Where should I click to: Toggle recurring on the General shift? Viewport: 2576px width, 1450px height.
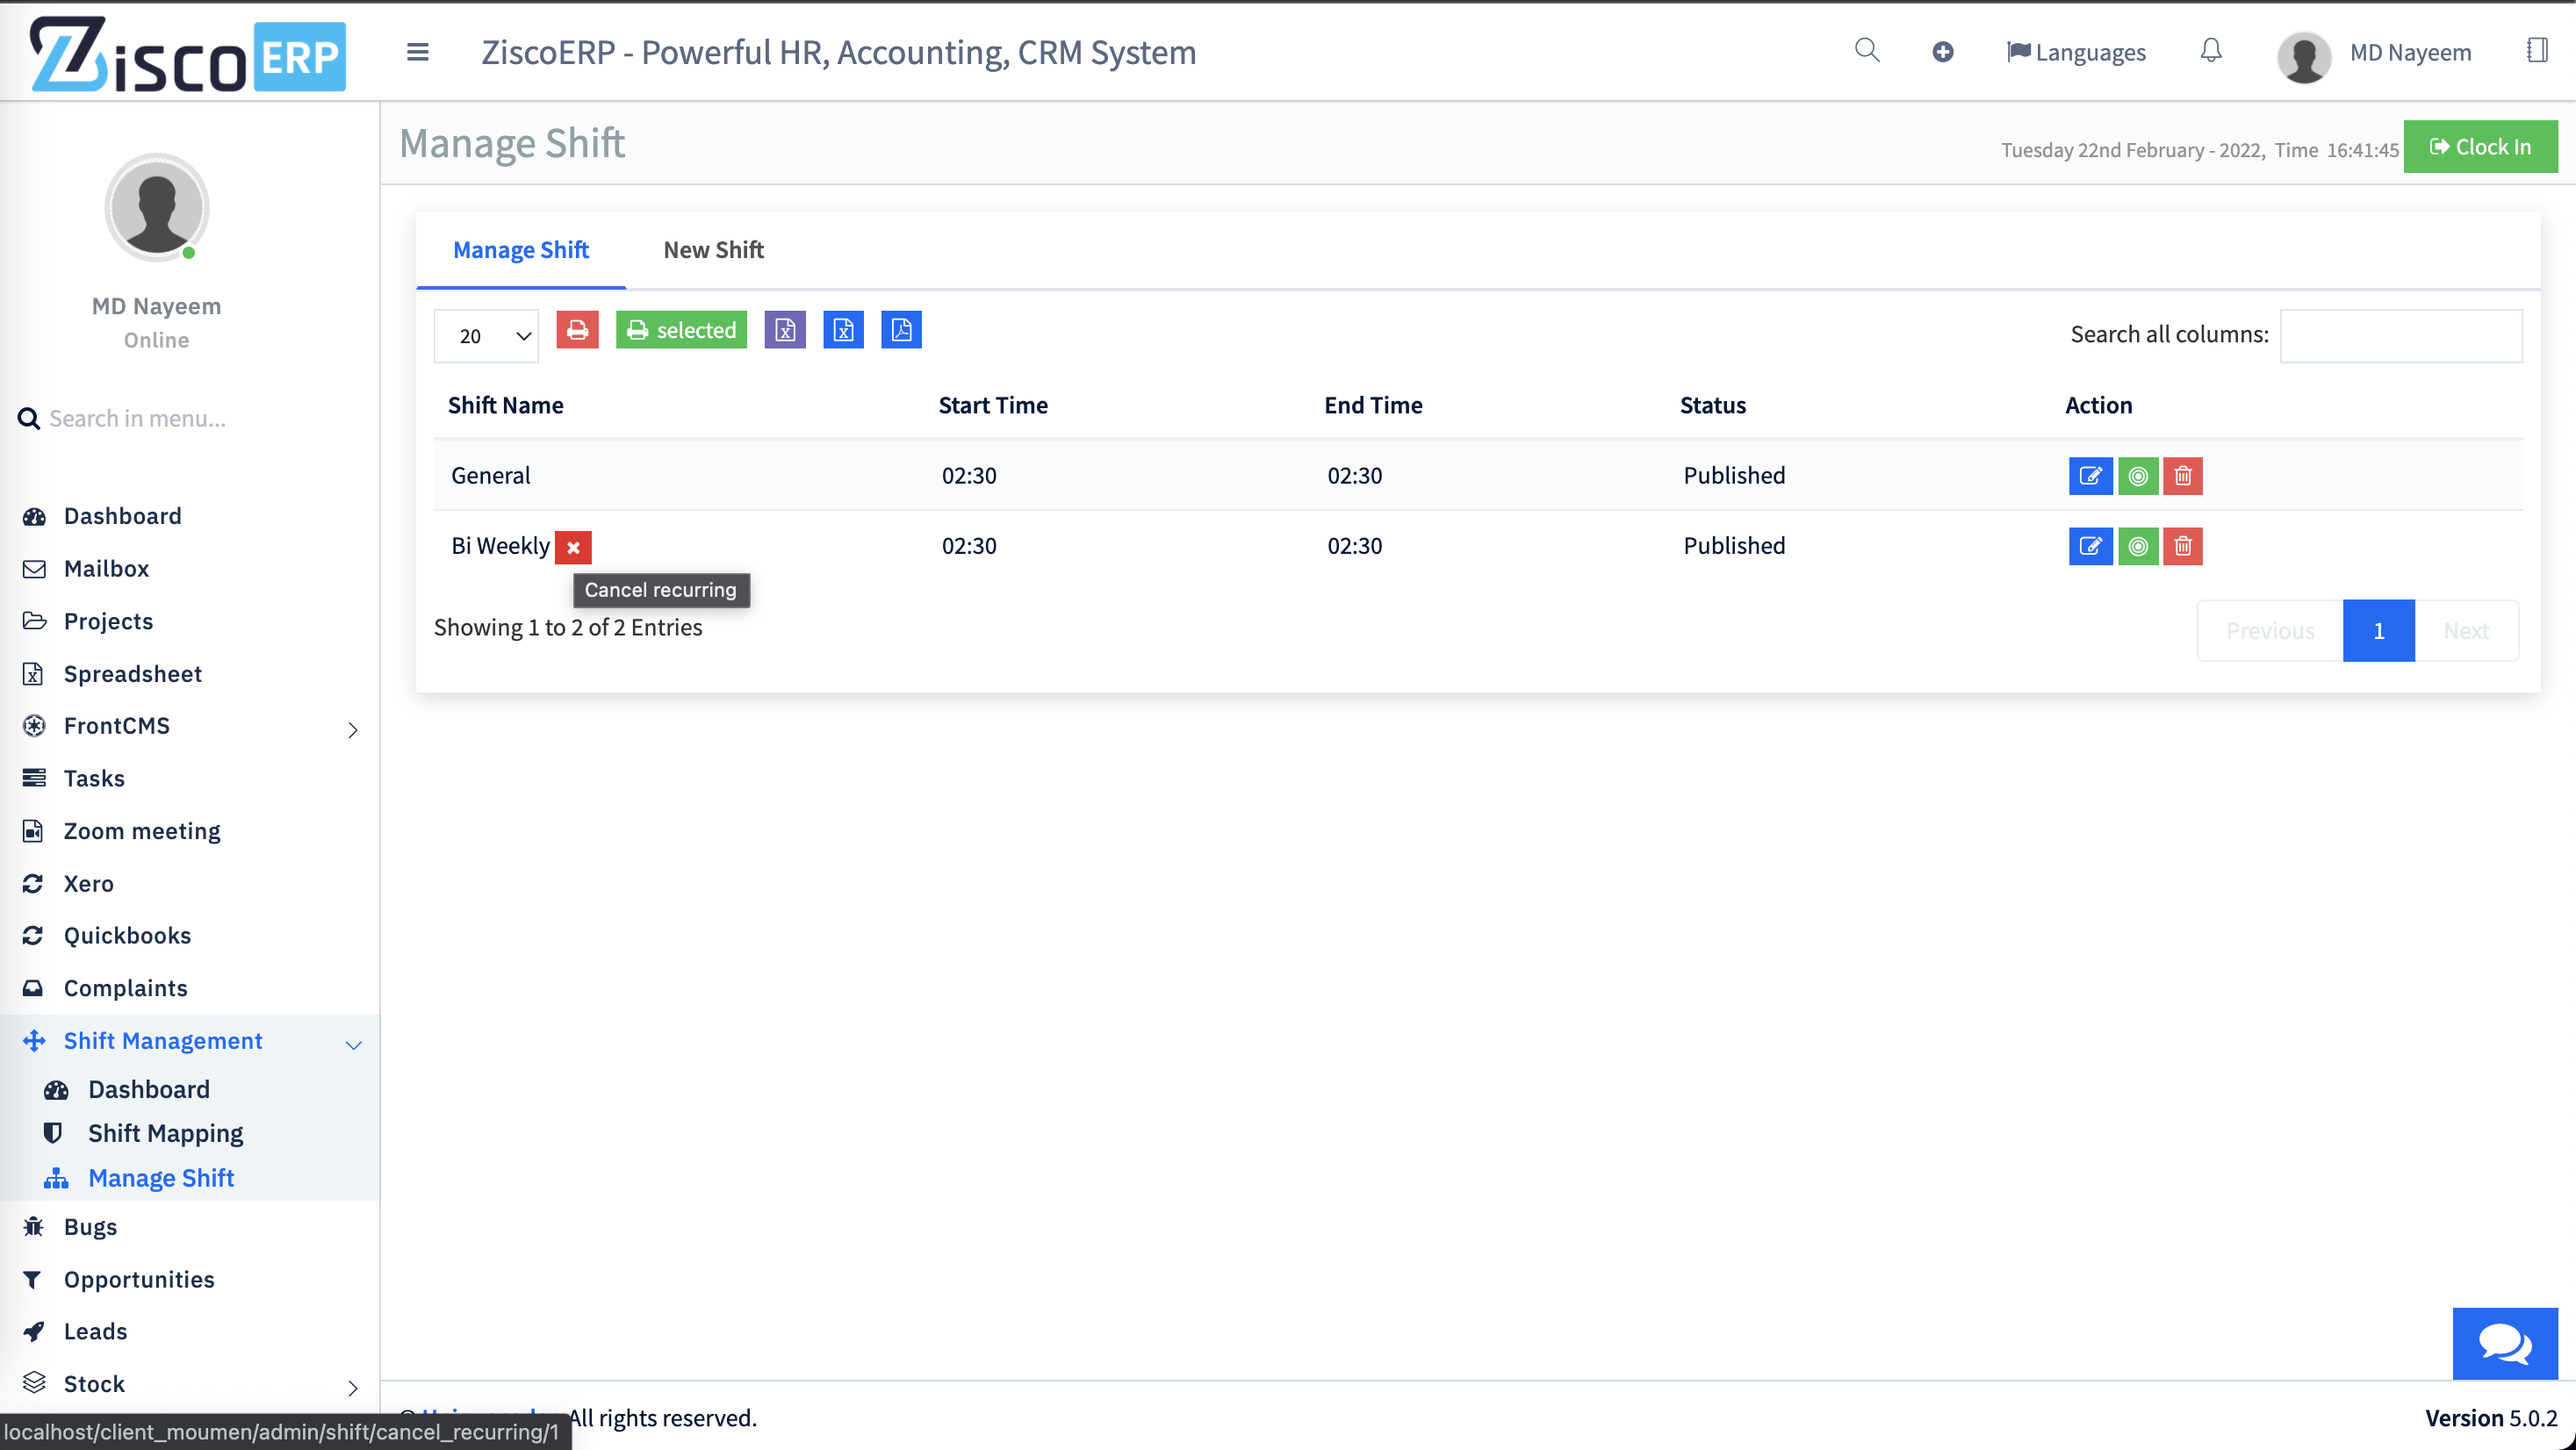[x=2138, y=476]
